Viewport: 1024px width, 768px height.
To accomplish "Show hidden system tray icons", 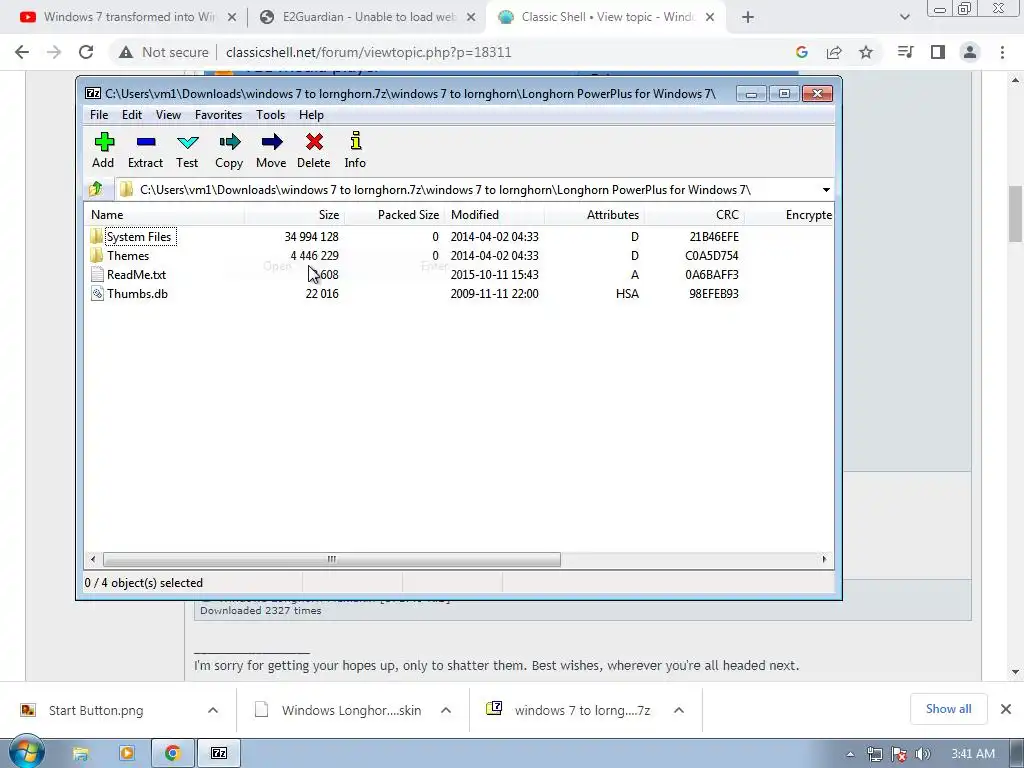I will 850,754.
